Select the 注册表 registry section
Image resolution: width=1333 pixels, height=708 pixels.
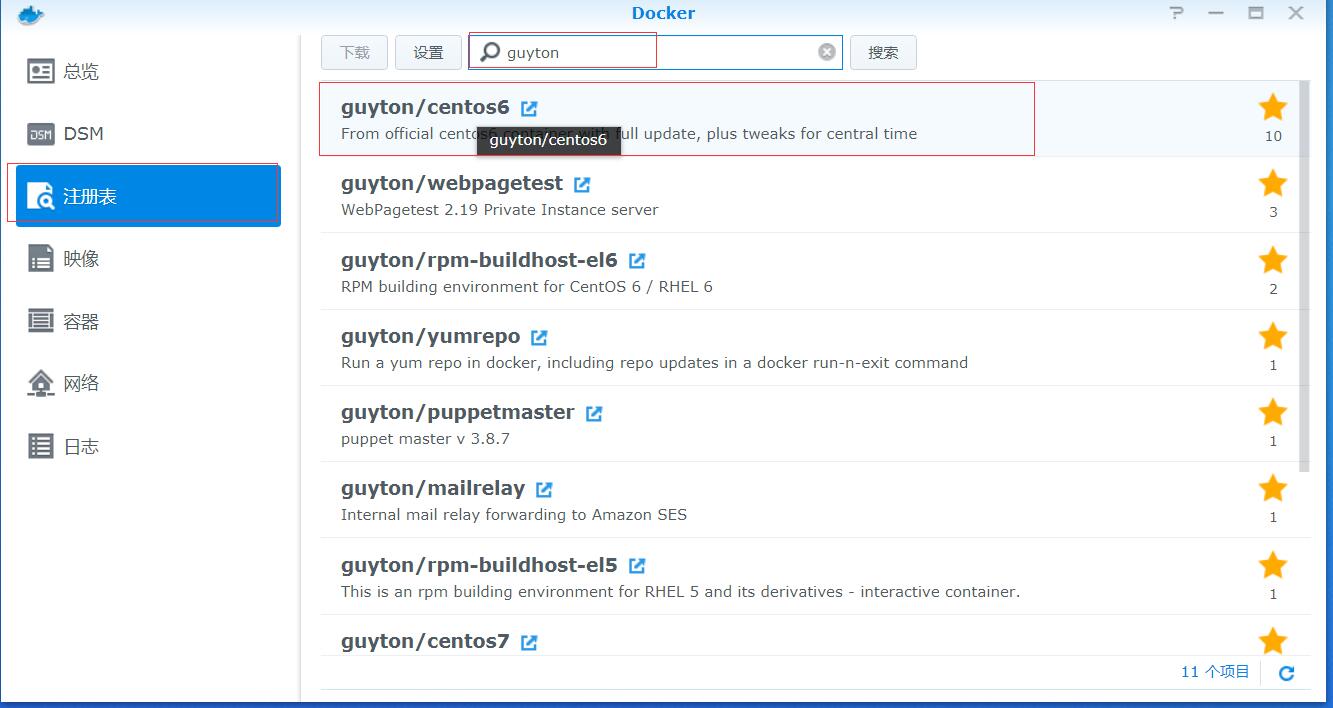[148, 196]
